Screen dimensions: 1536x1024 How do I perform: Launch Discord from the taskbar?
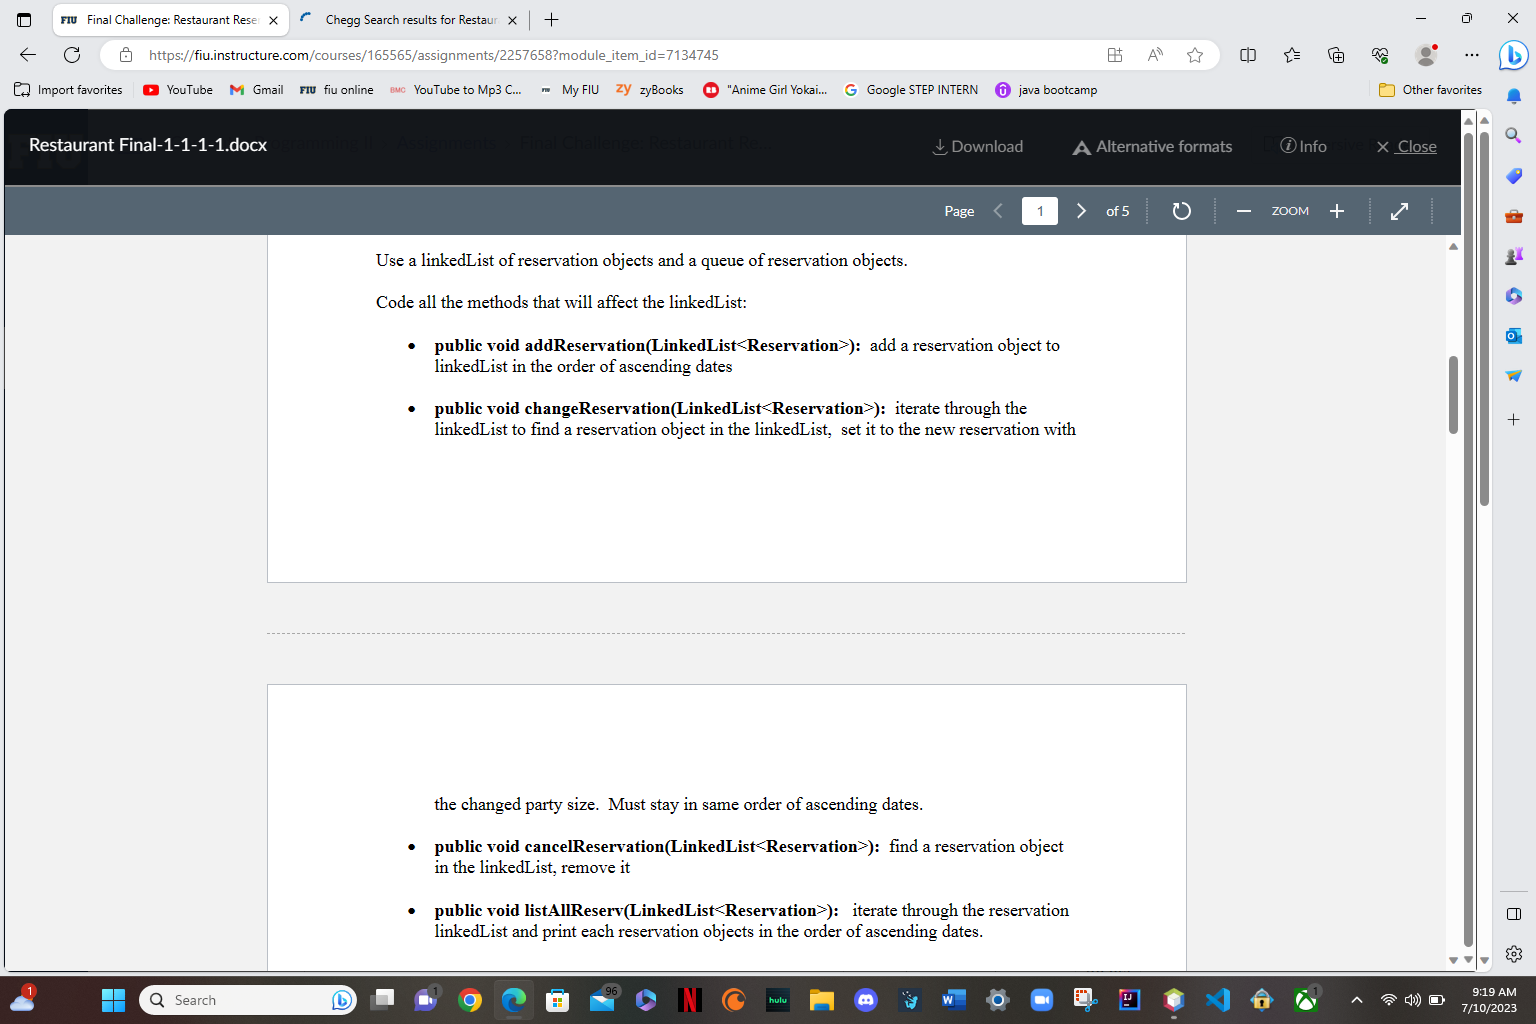tap(865, 1000)
